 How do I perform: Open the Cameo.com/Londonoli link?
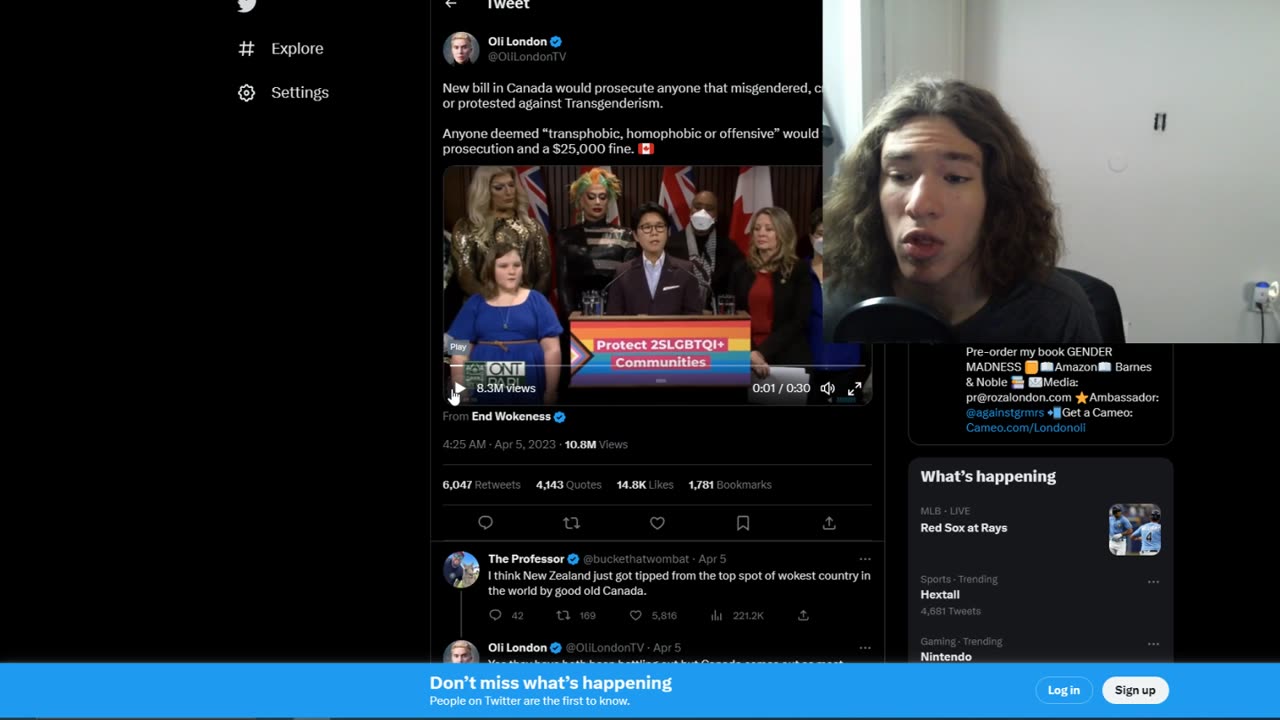1025,427
